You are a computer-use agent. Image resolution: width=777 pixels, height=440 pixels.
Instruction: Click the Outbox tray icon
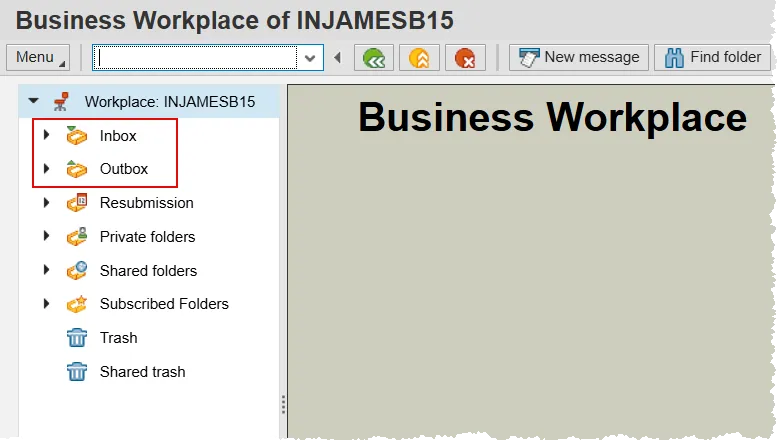[77, 169]
